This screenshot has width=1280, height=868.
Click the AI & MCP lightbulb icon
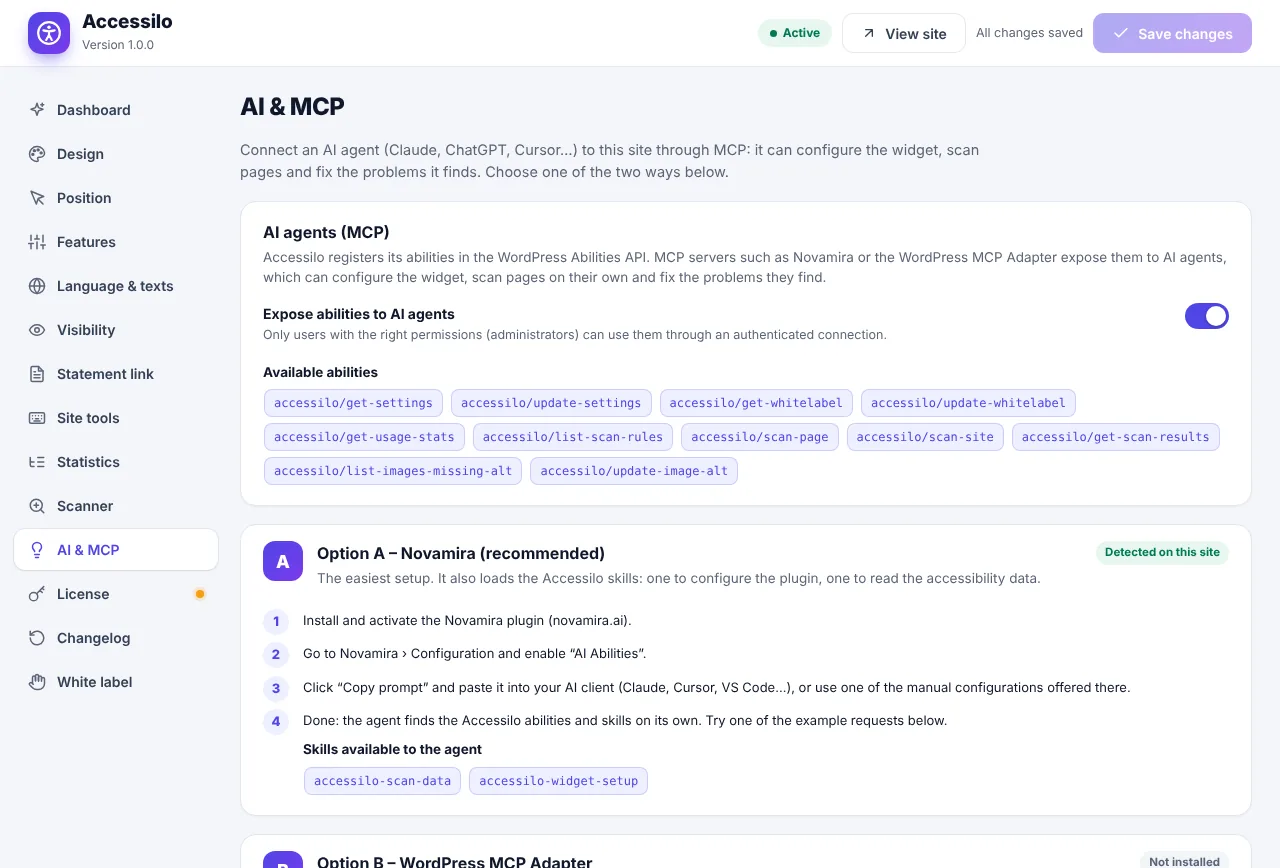(37, 550)
